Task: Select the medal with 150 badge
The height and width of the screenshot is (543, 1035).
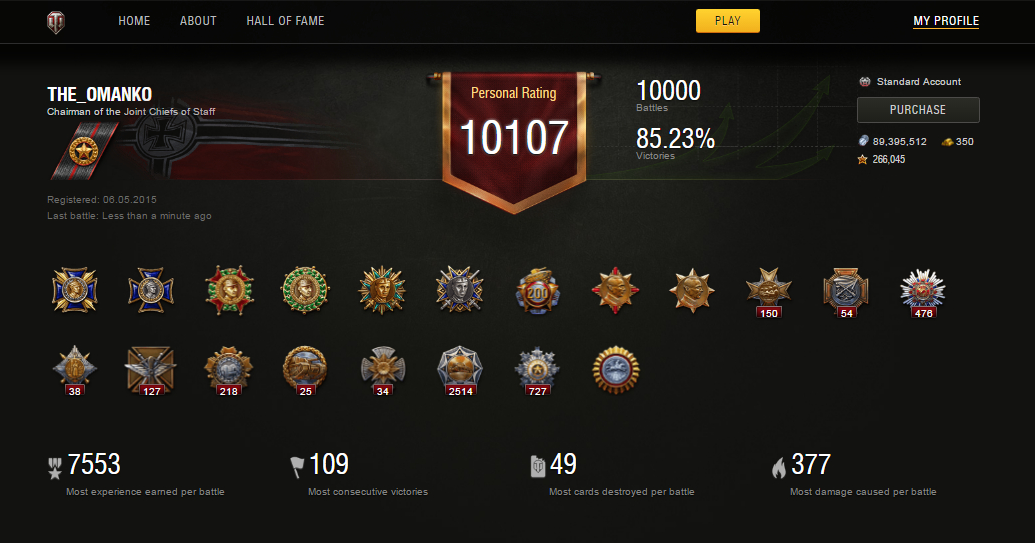Action: pyautogui.click(x=768, y=292)
